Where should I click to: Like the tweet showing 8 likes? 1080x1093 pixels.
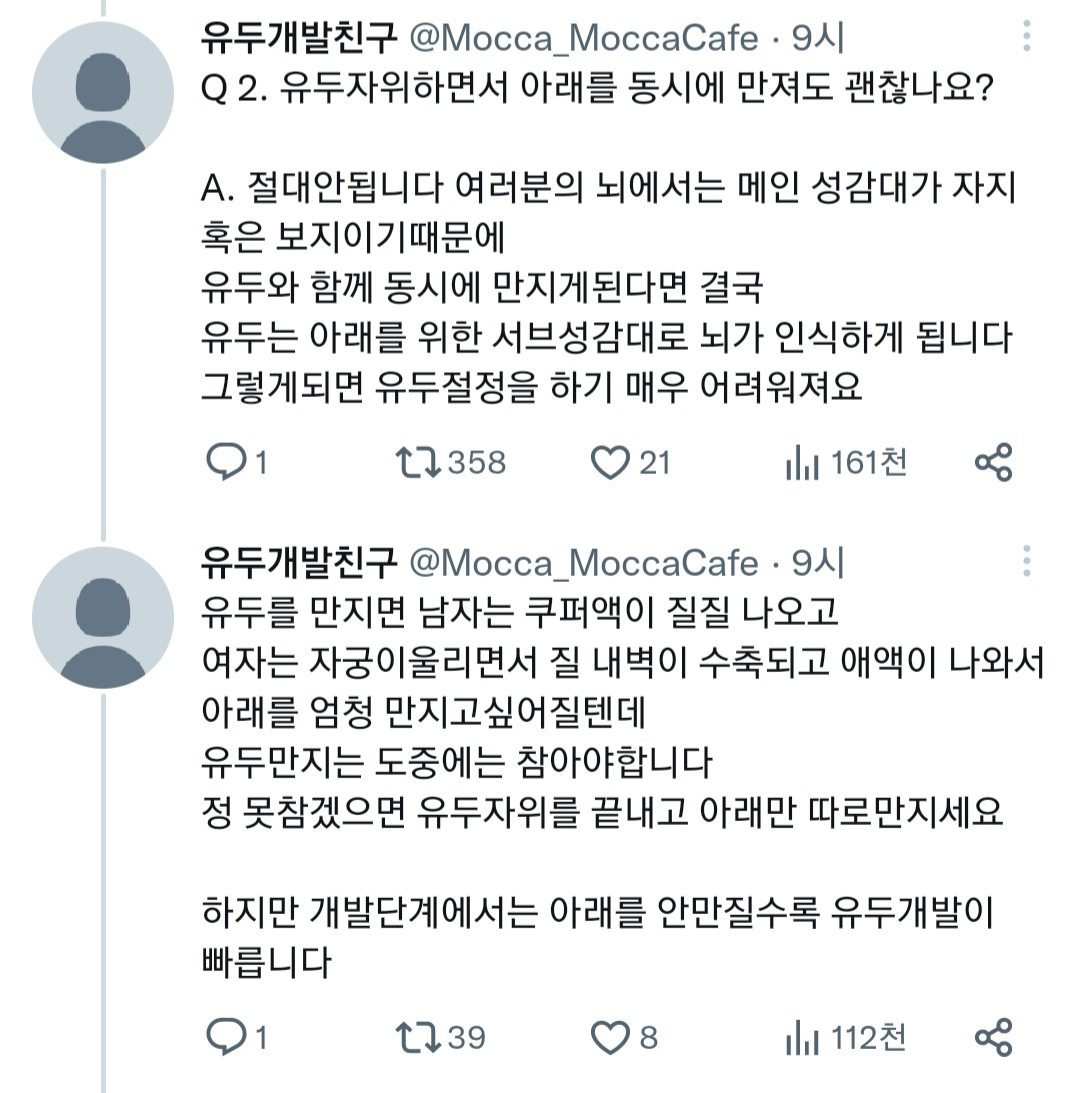(x=609, y=1037)
